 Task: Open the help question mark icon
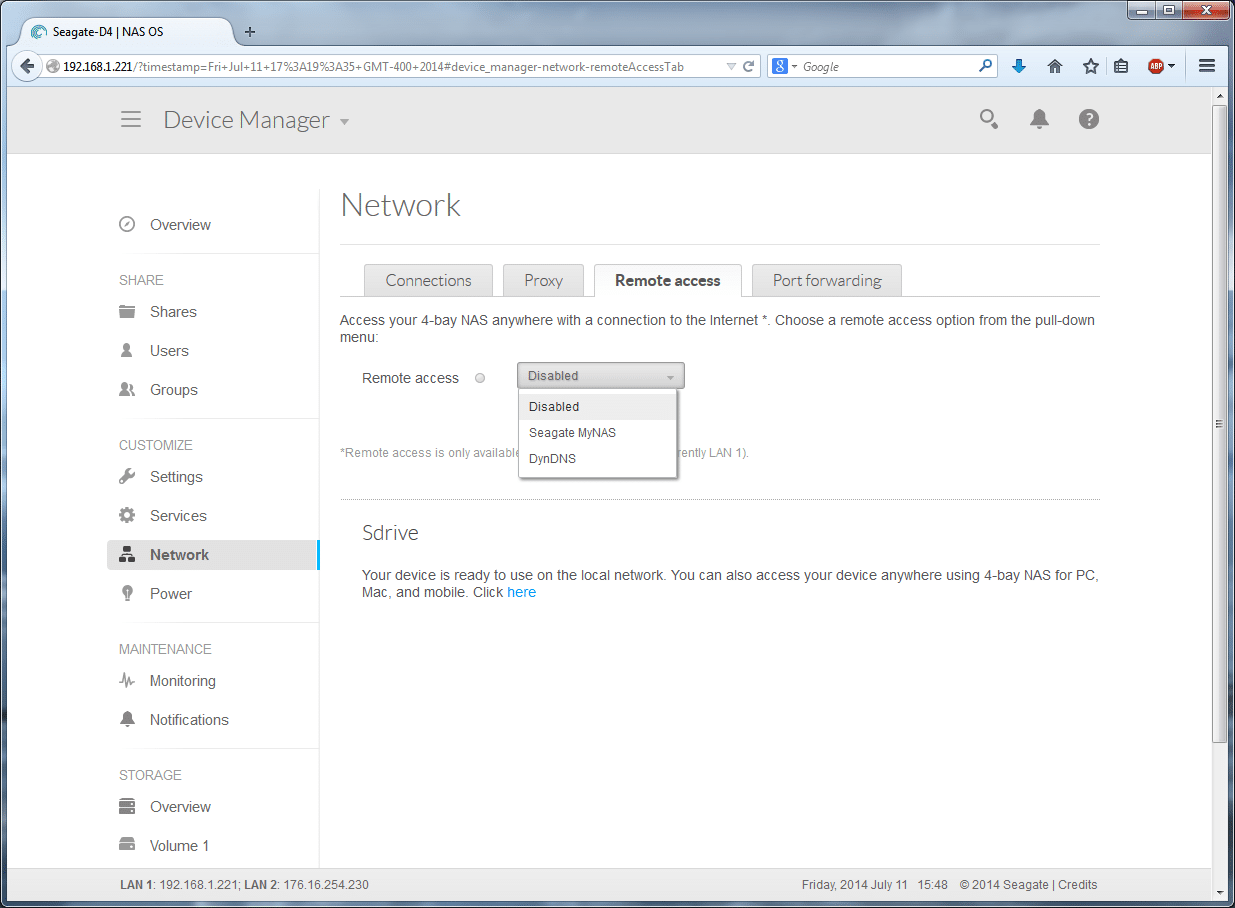(1089, 120)
